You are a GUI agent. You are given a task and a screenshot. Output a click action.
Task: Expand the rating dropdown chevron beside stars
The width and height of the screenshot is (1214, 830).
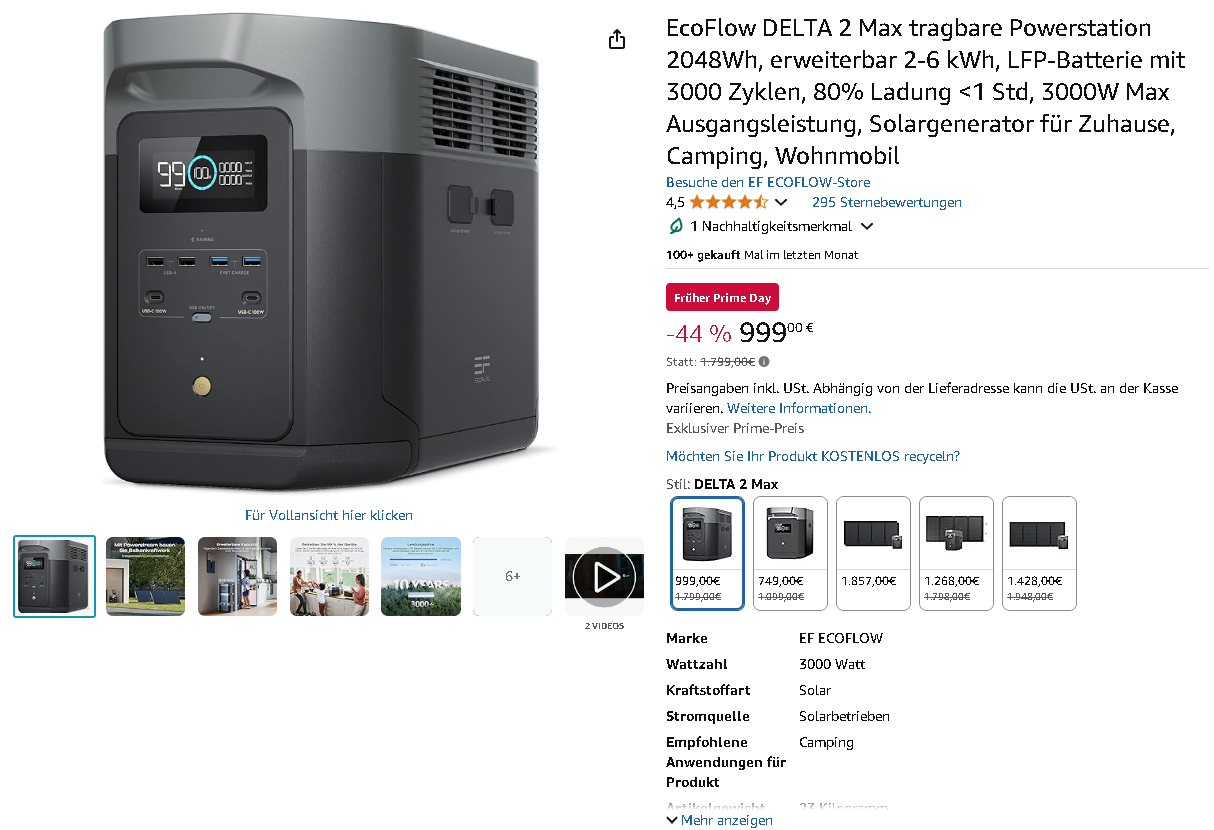coord(781,202)
